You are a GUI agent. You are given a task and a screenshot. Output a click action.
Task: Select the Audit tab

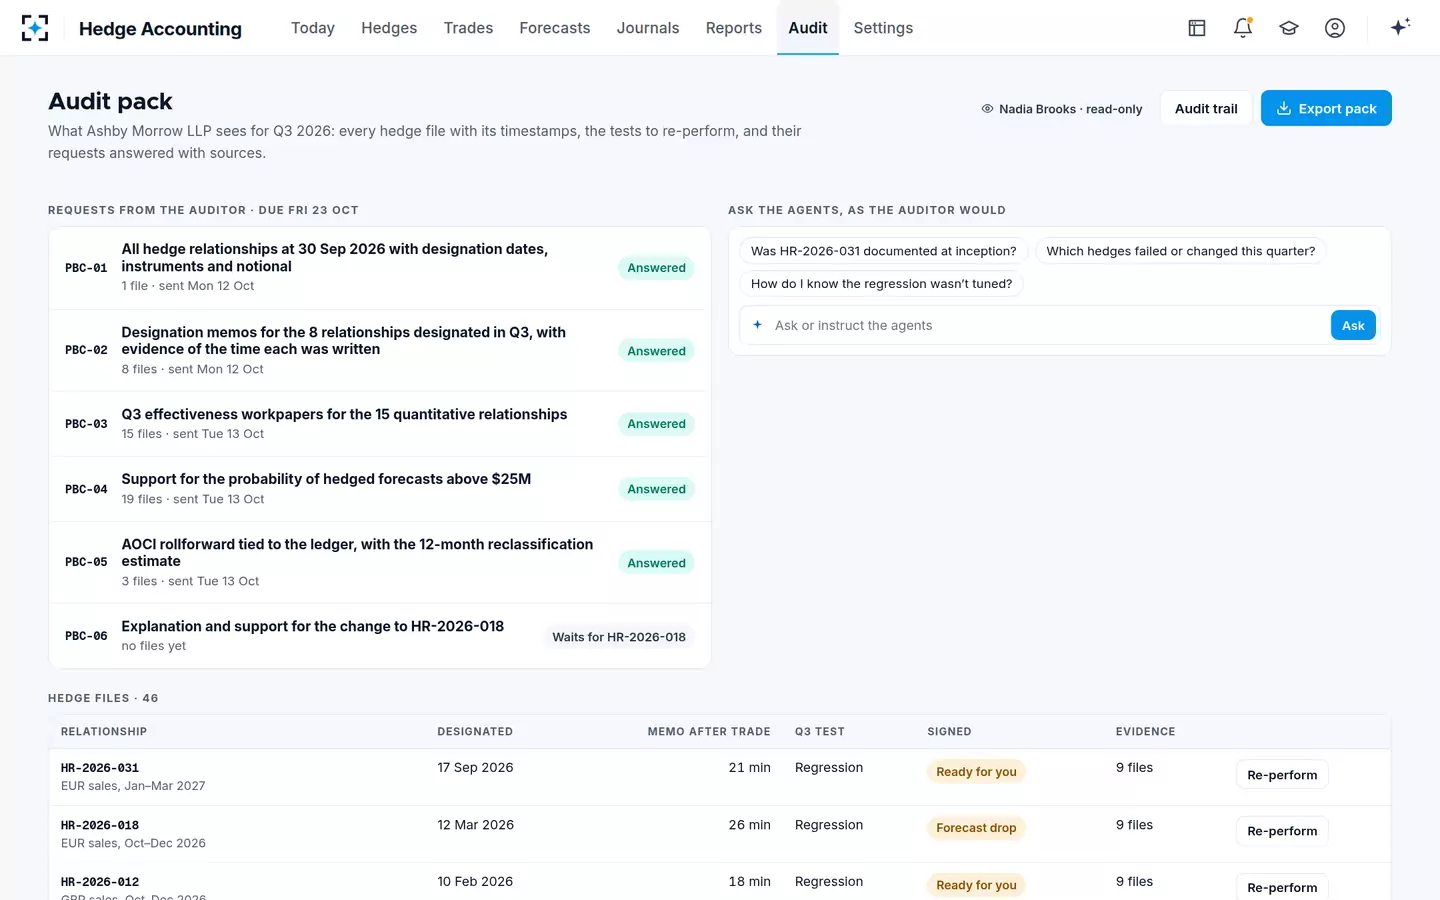point(808,28)
